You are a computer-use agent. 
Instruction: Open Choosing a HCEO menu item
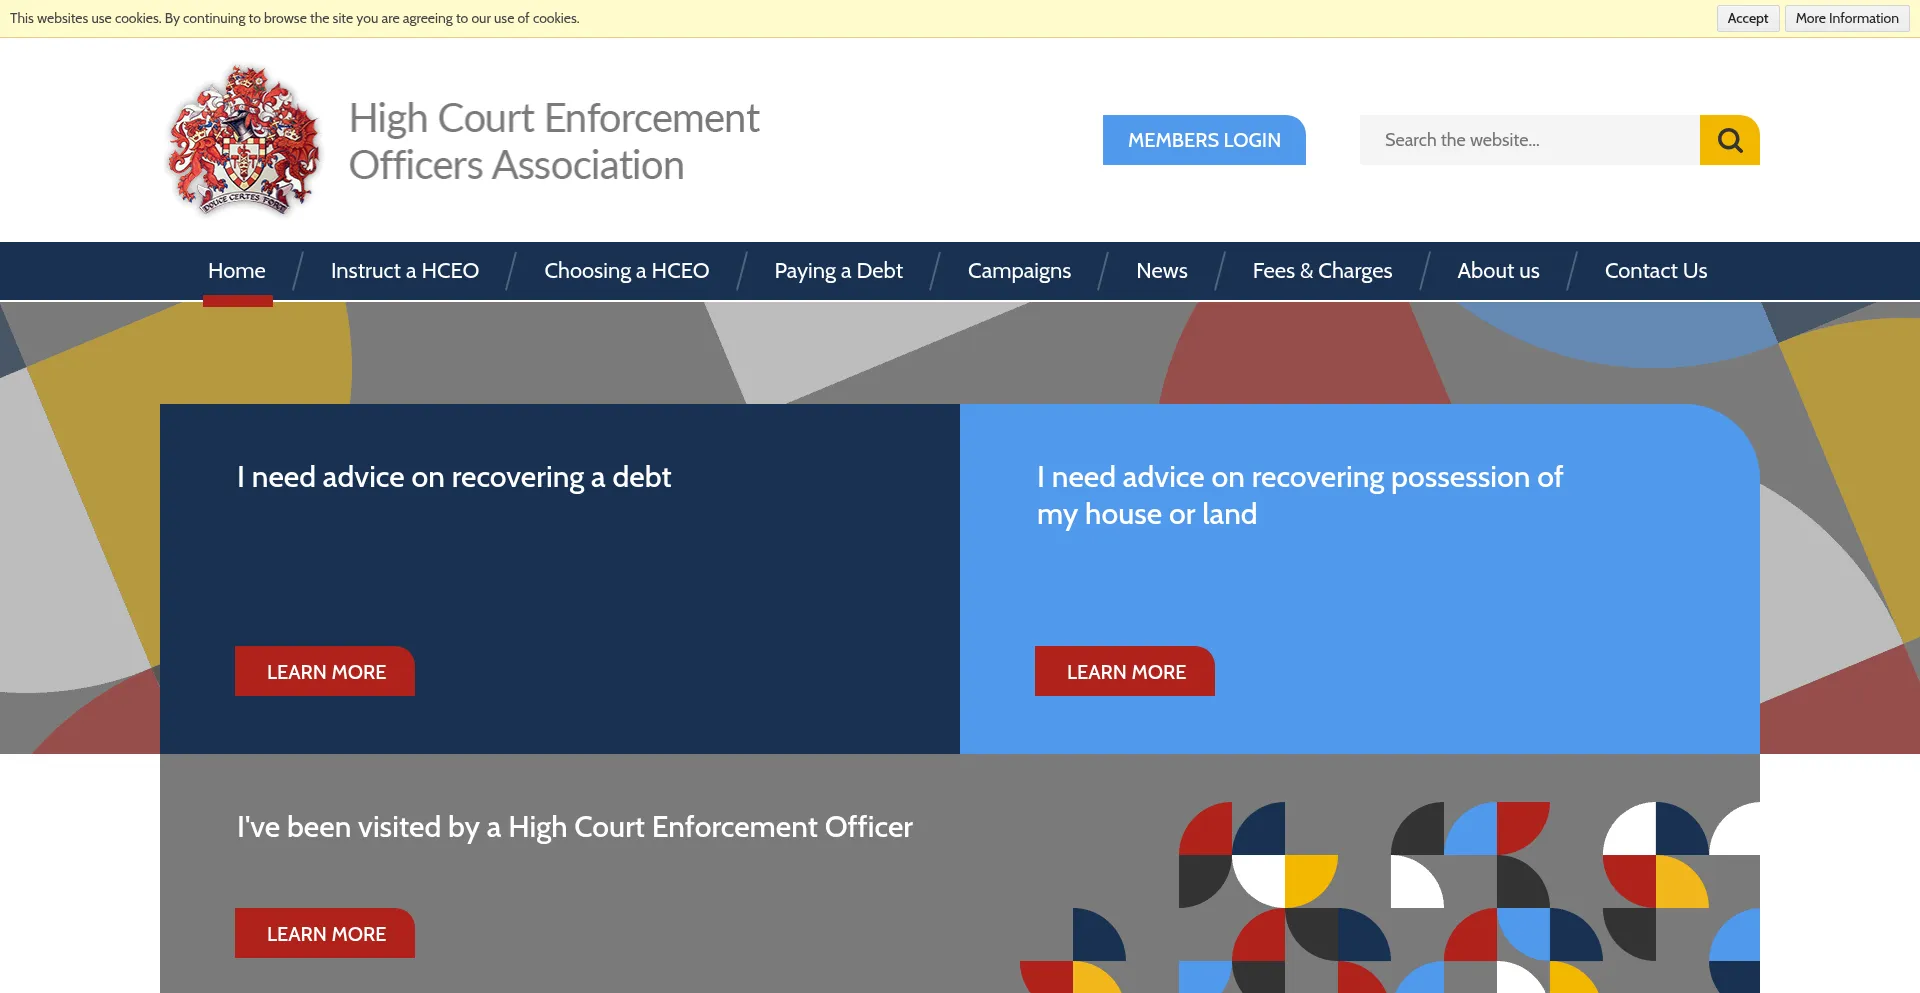point(627,271)
